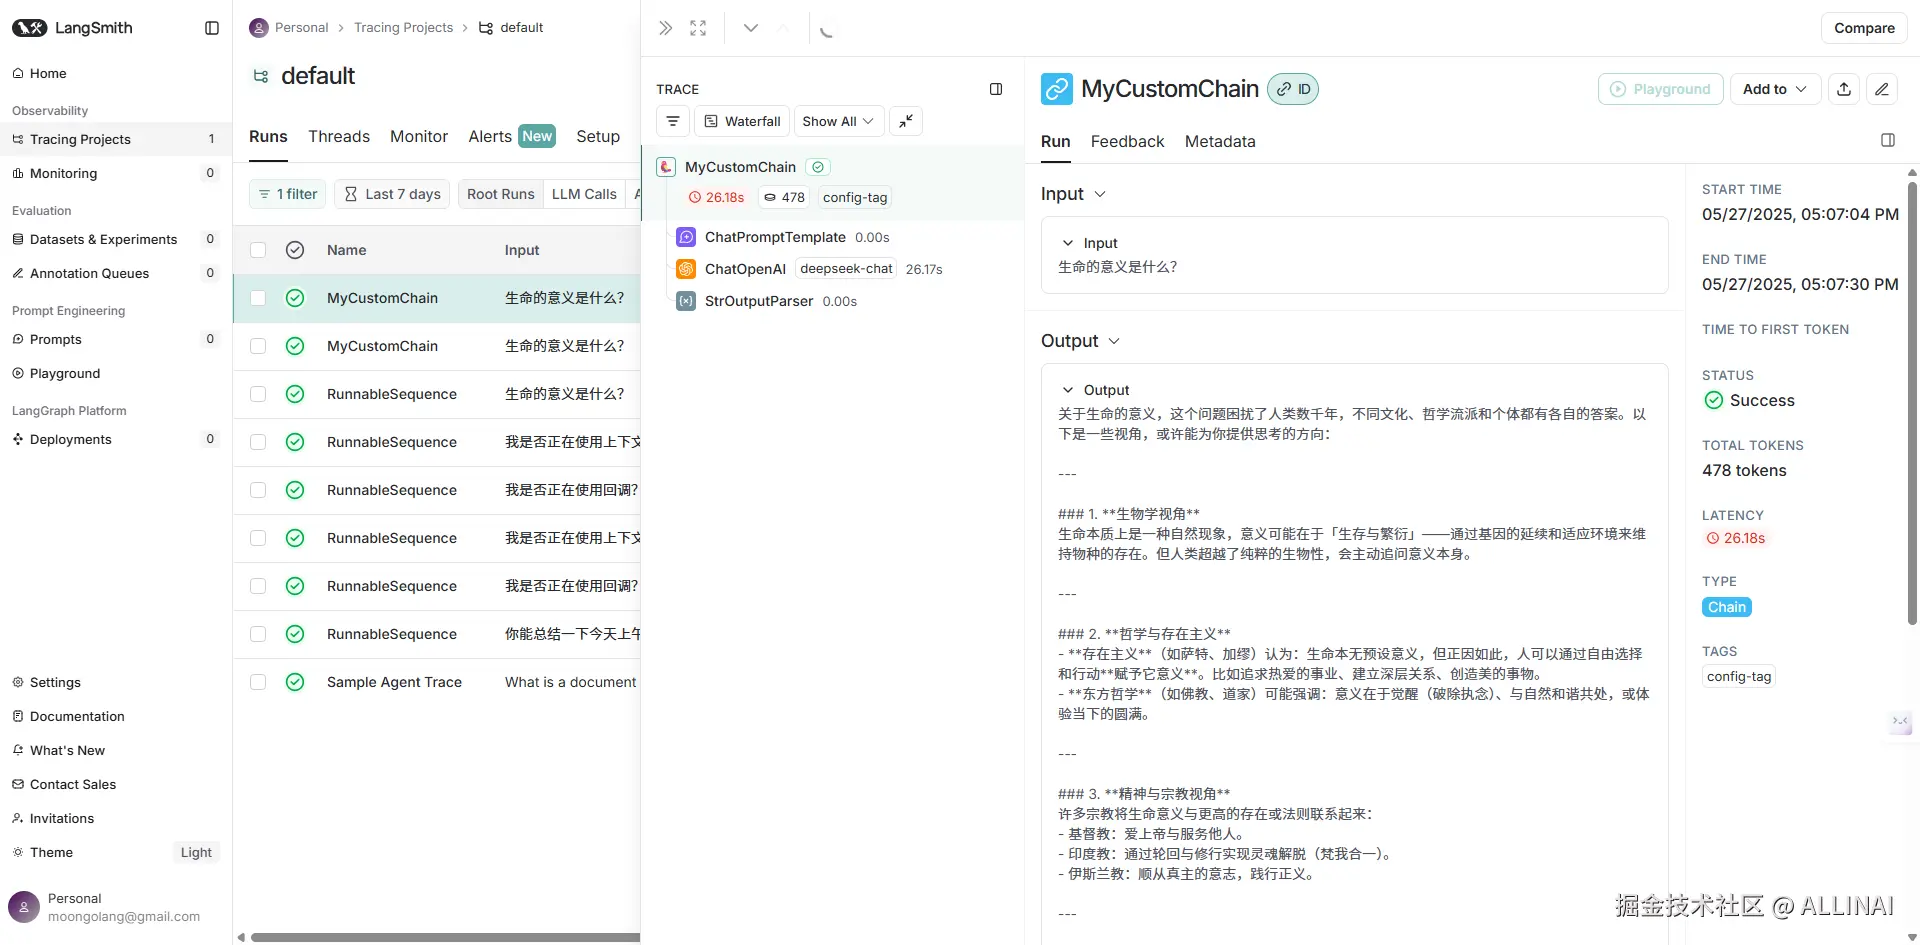Copy run ID link badge
Viewport: 1920px width, 945px height.
[1293, 89]
